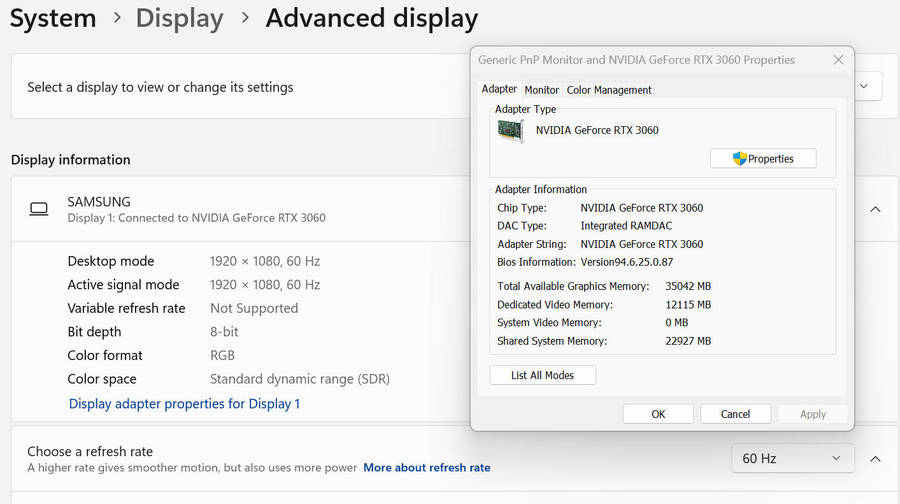Viewport: 900px width, 504px height.
Task: Click the Apply button
Action: point(812,414)
